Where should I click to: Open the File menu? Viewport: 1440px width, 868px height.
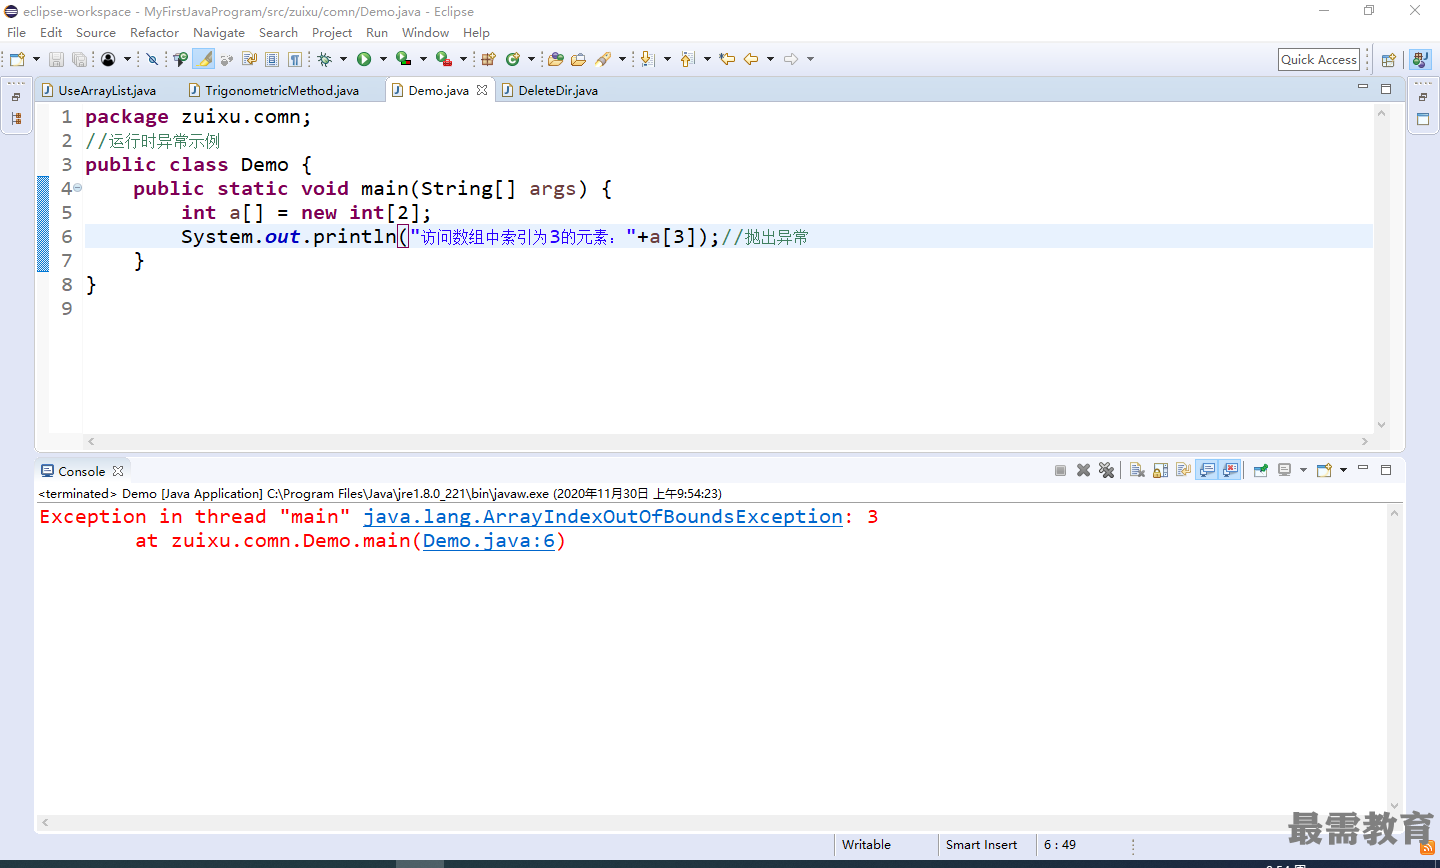click(x=17, y=32)
